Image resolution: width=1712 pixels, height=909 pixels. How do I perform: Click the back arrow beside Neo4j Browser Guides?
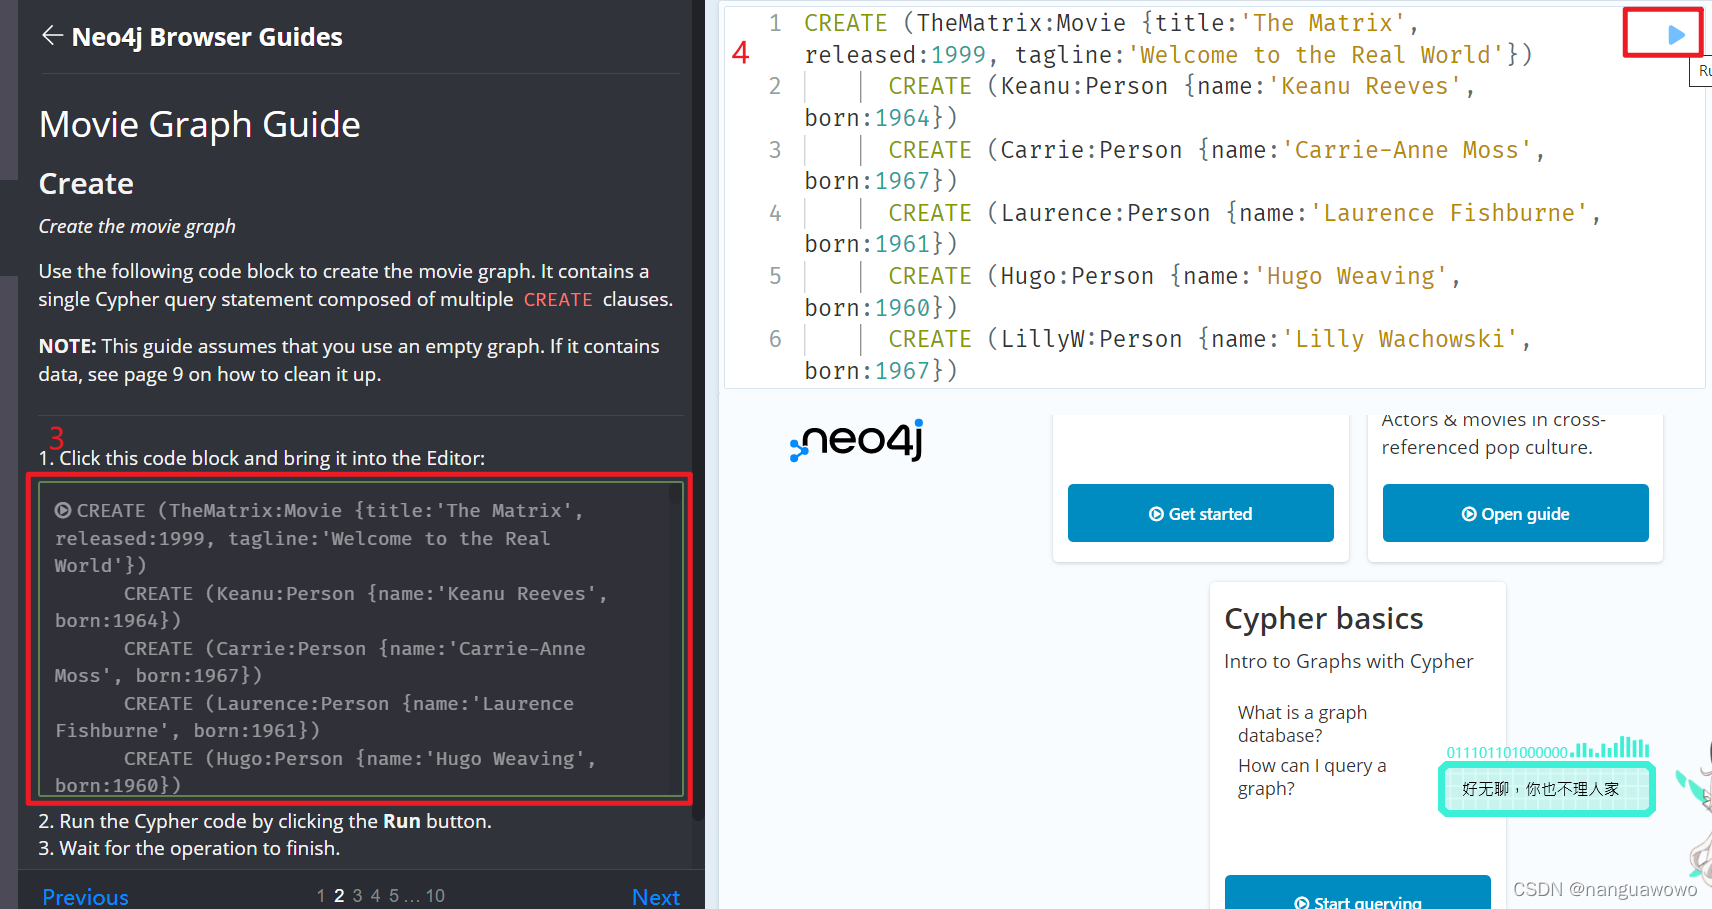point(52,36)
